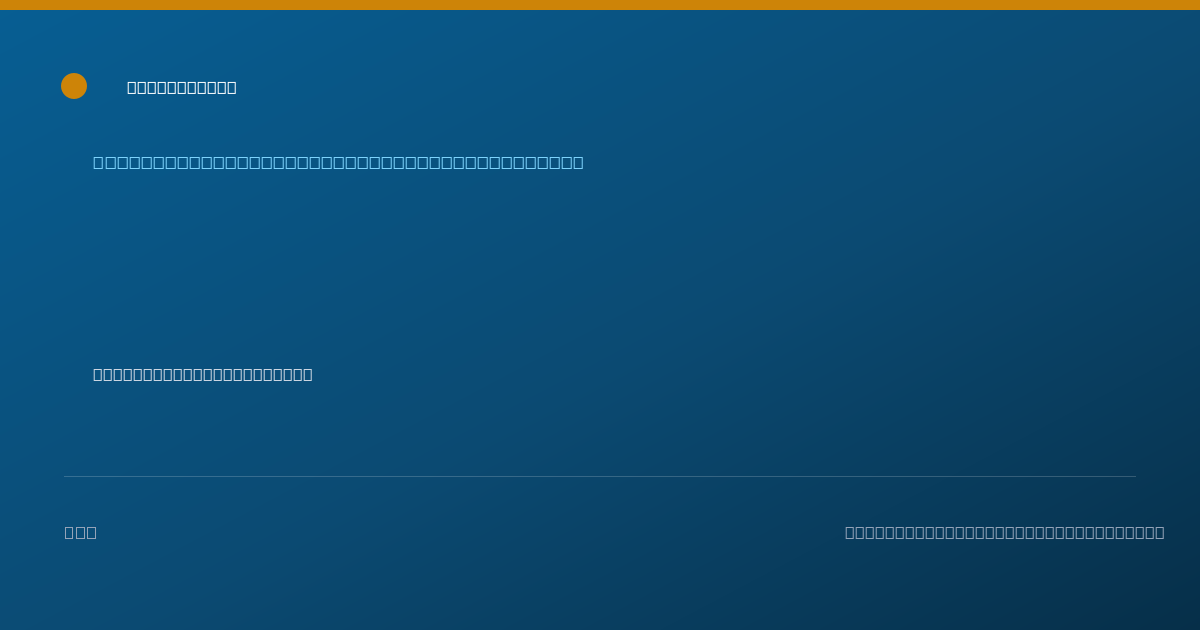The image size is (1200, 630).
Task: Click the short footer label at bottom left
Action: pos(81,532)
